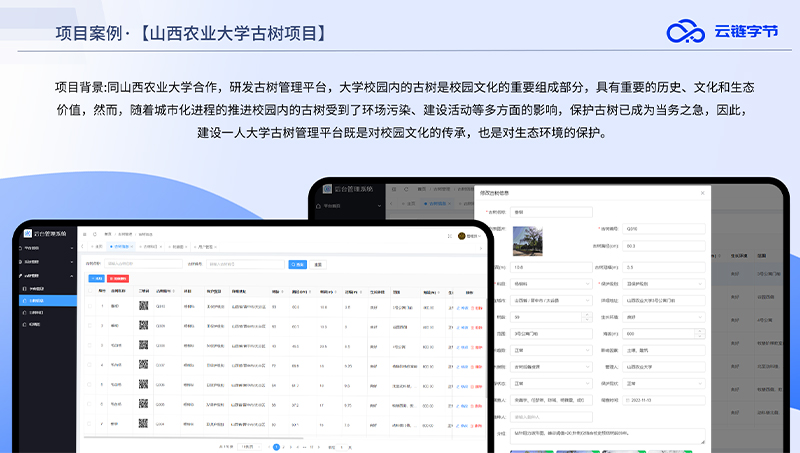Click the refresh icon in the front tablet header
The height and width of the screenshot is (453, 800).
95,234
